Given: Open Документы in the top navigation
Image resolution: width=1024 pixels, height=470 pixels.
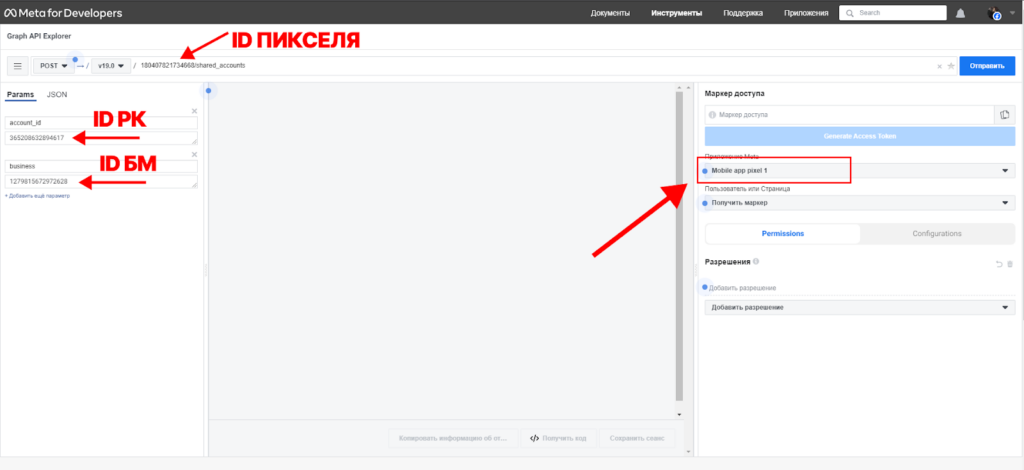Looking at the screenshot, I should coord(610,13).
